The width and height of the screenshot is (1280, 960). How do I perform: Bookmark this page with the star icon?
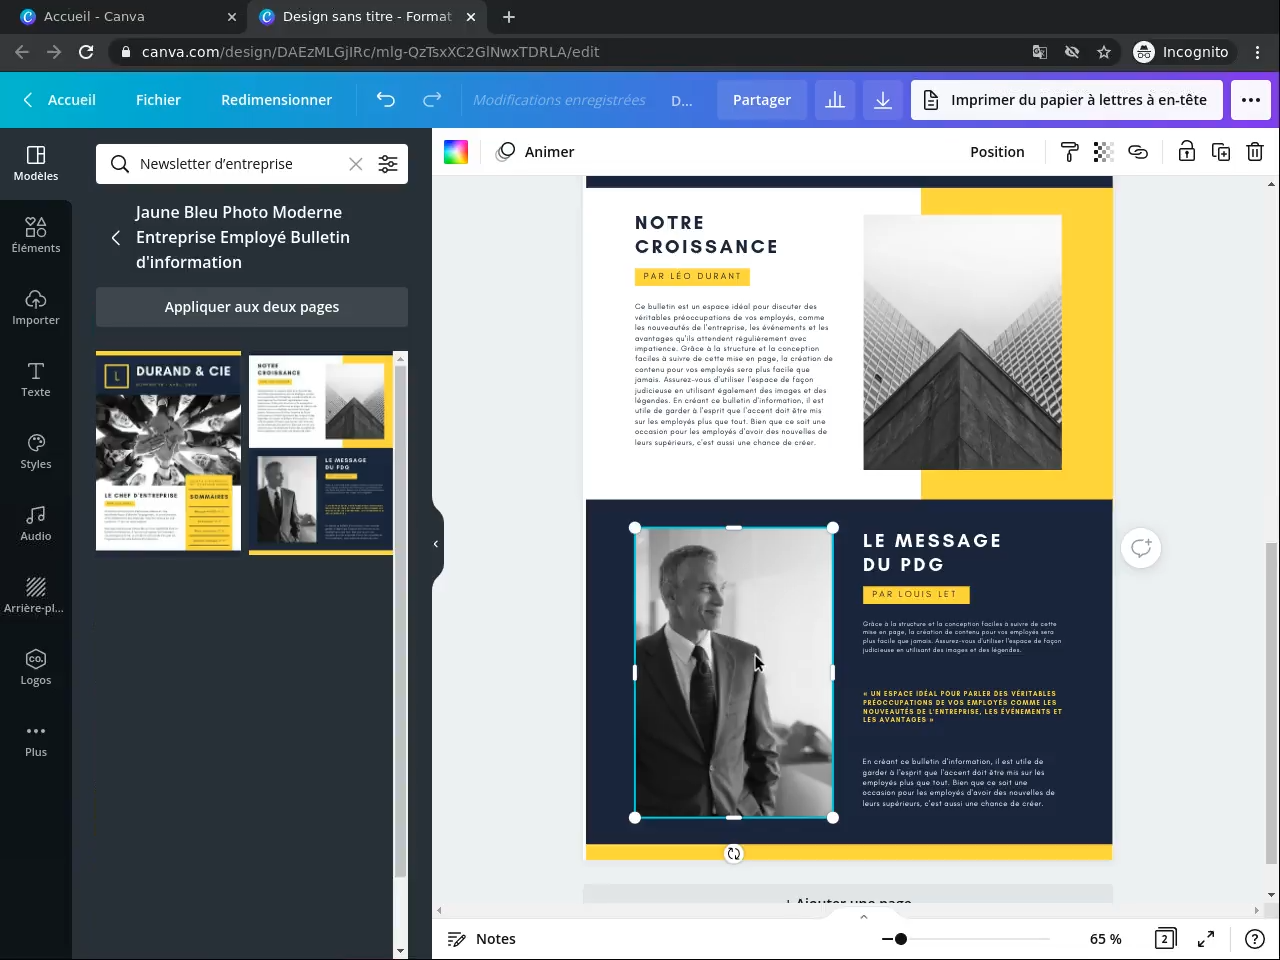1104,52
